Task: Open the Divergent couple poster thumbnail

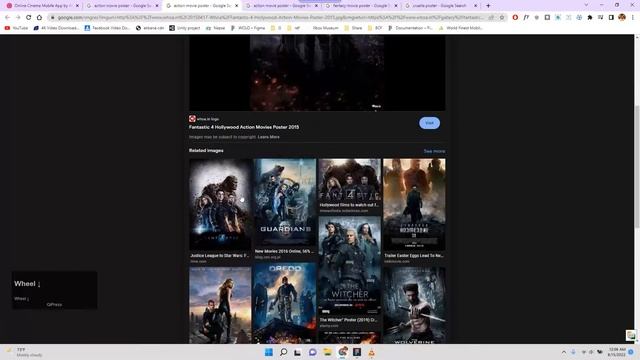Action: click(x=220, y=306)
